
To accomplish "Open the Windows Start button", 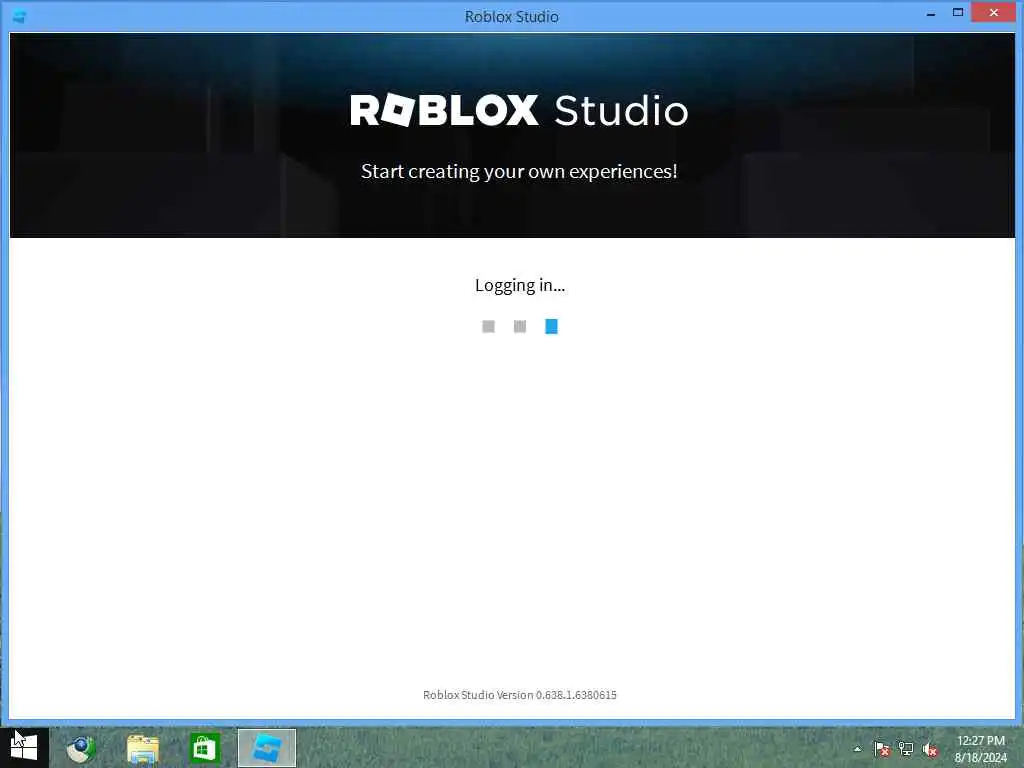I will (24, 748).
